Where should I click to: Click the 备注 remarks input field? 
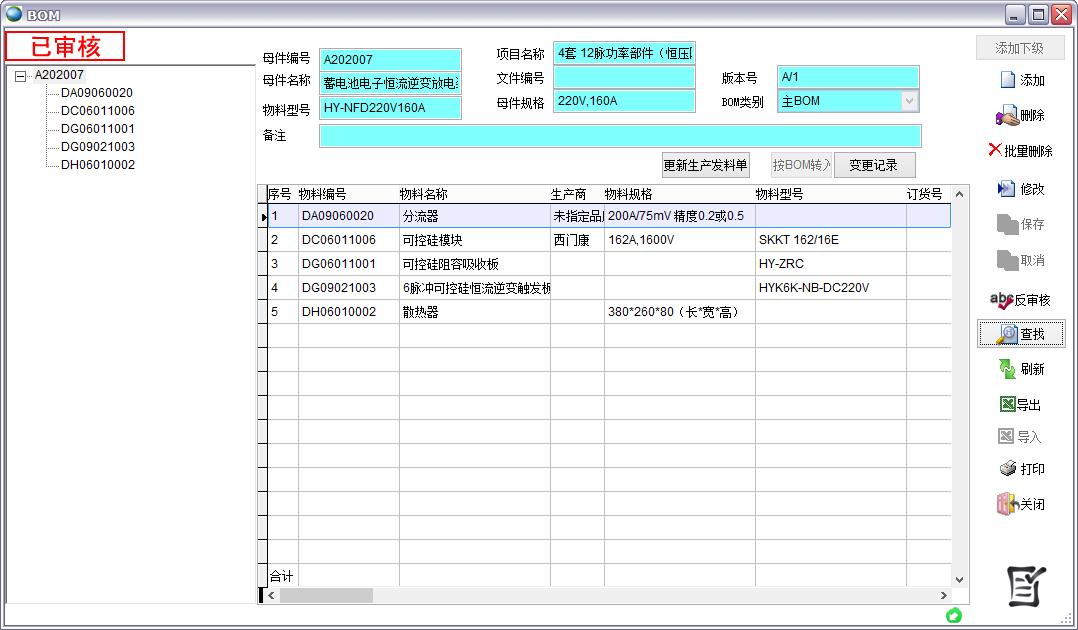[x=619, y=136]
